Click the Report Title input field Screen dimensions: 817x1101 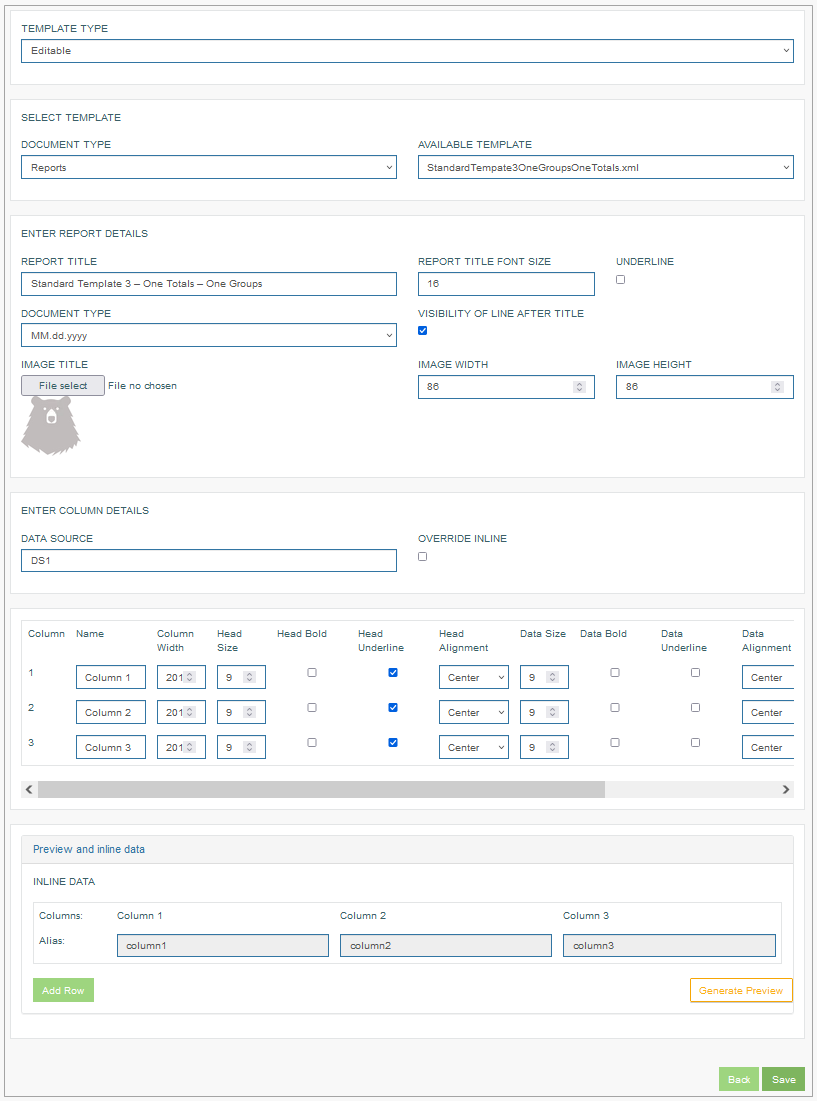pyautogui.click(x=208, y=284)
